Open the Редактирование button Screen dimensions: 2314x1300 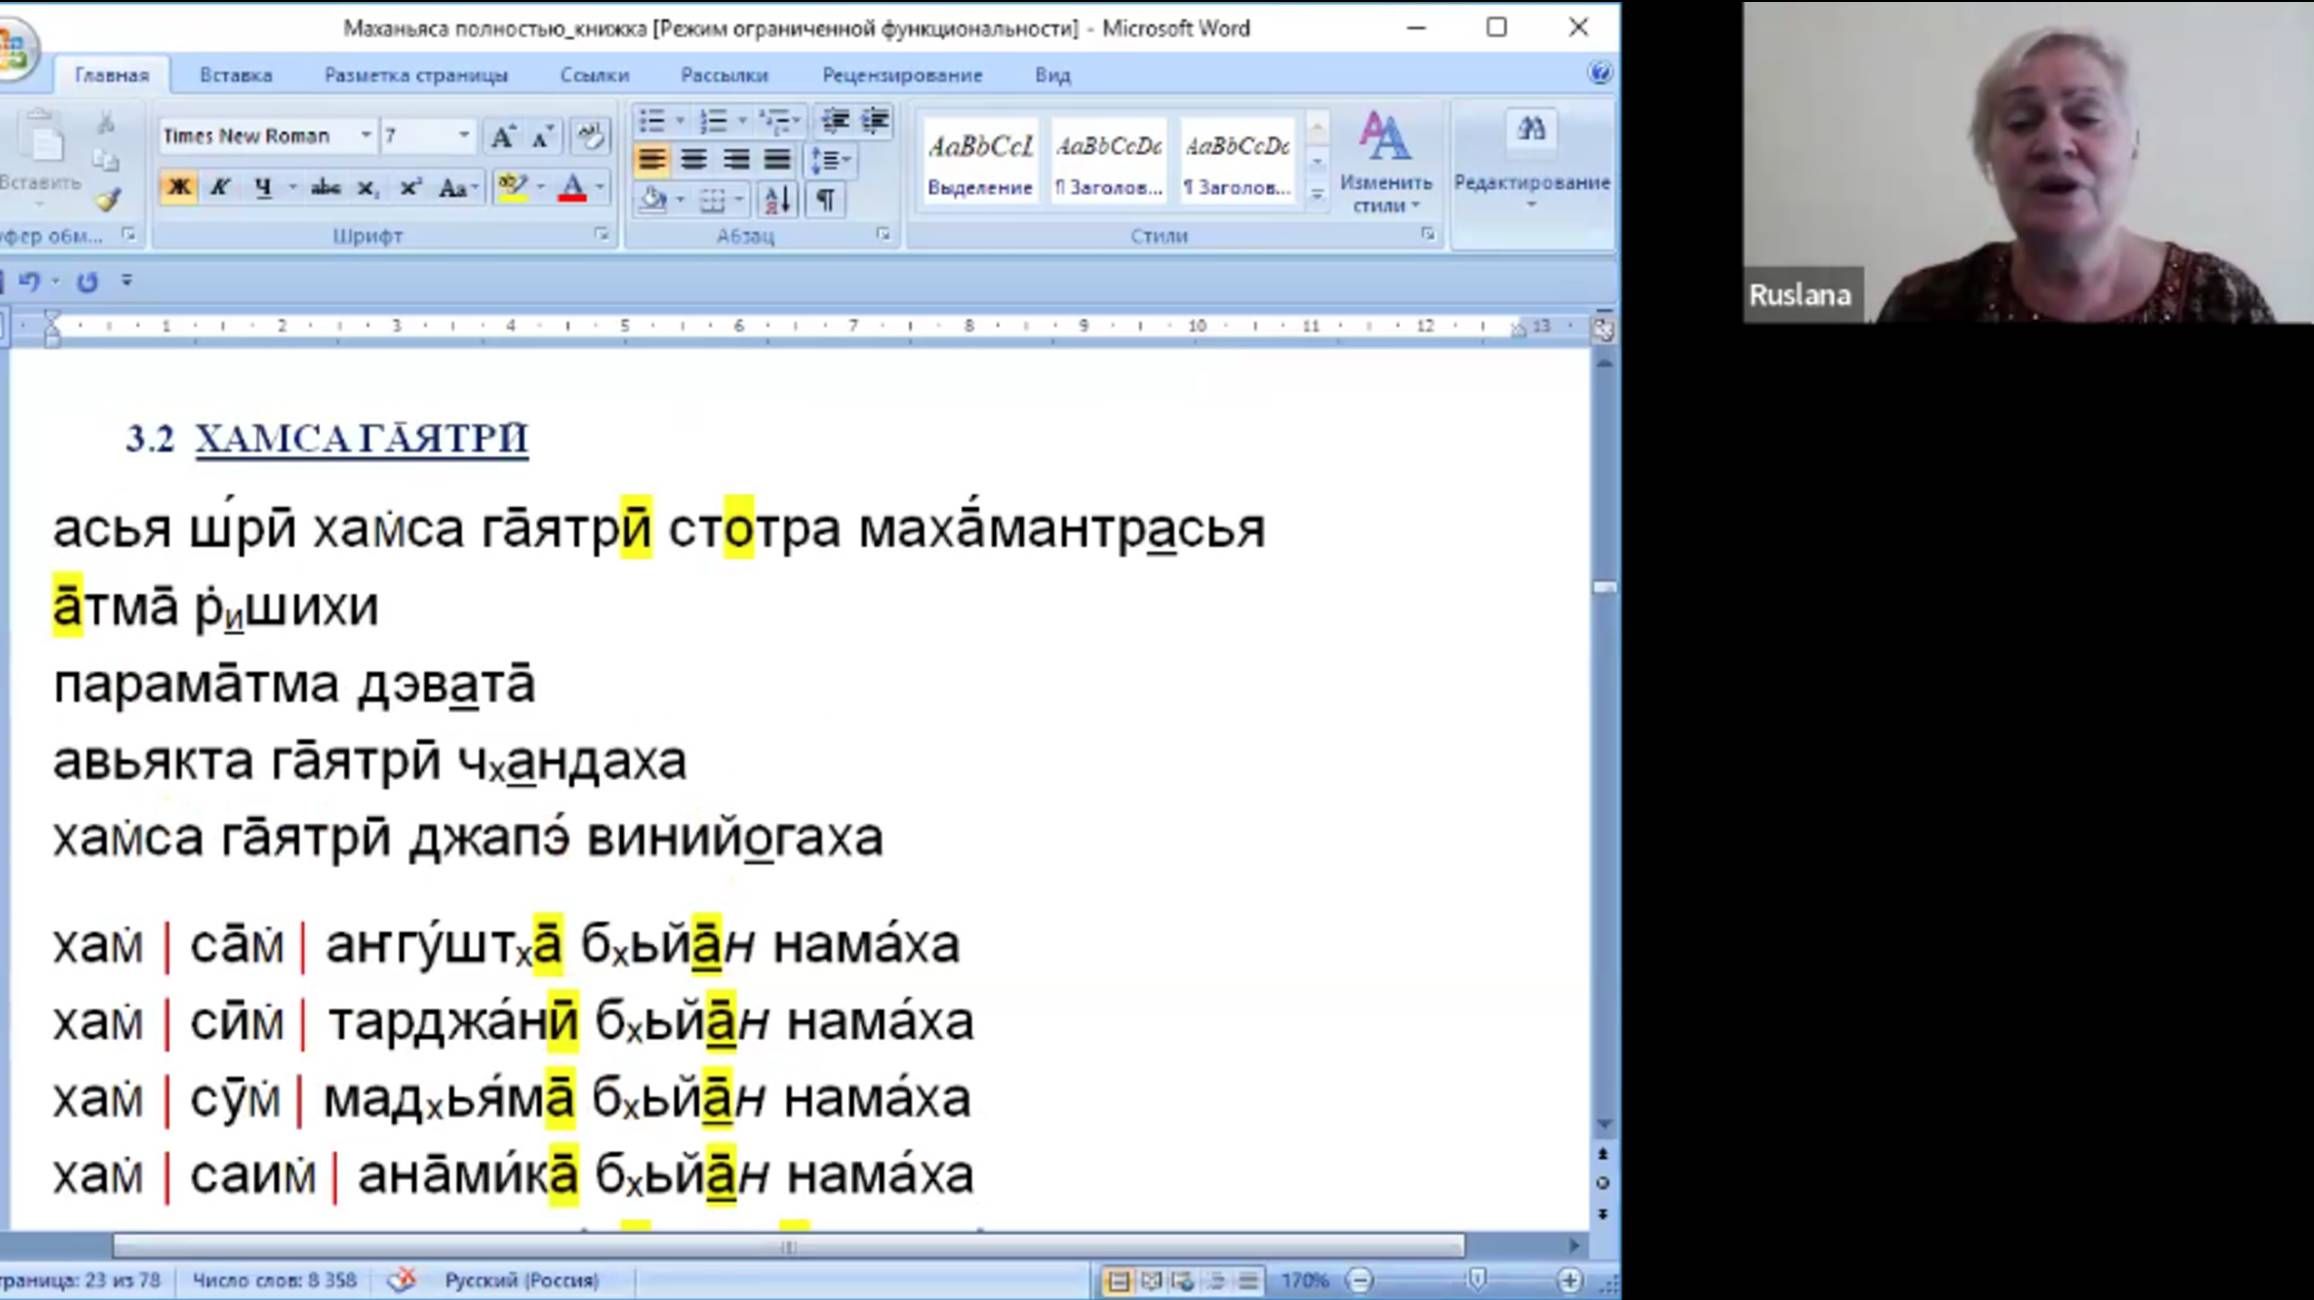click(x=1530, y=160)
